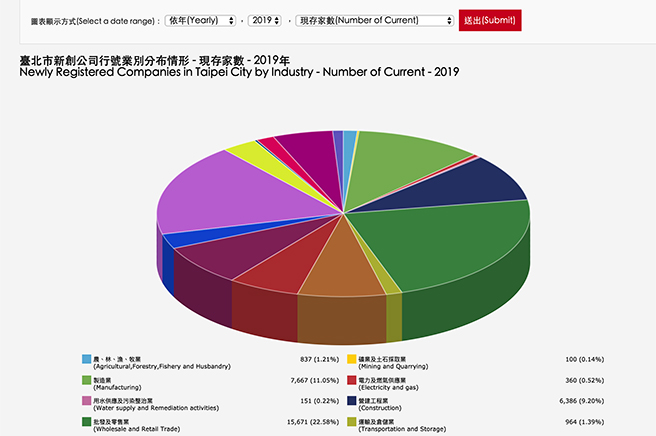Click the Manufacturing legend green swatch
Image resolution: width=656 pixels, height=436 pixels.
click(86, 381)
